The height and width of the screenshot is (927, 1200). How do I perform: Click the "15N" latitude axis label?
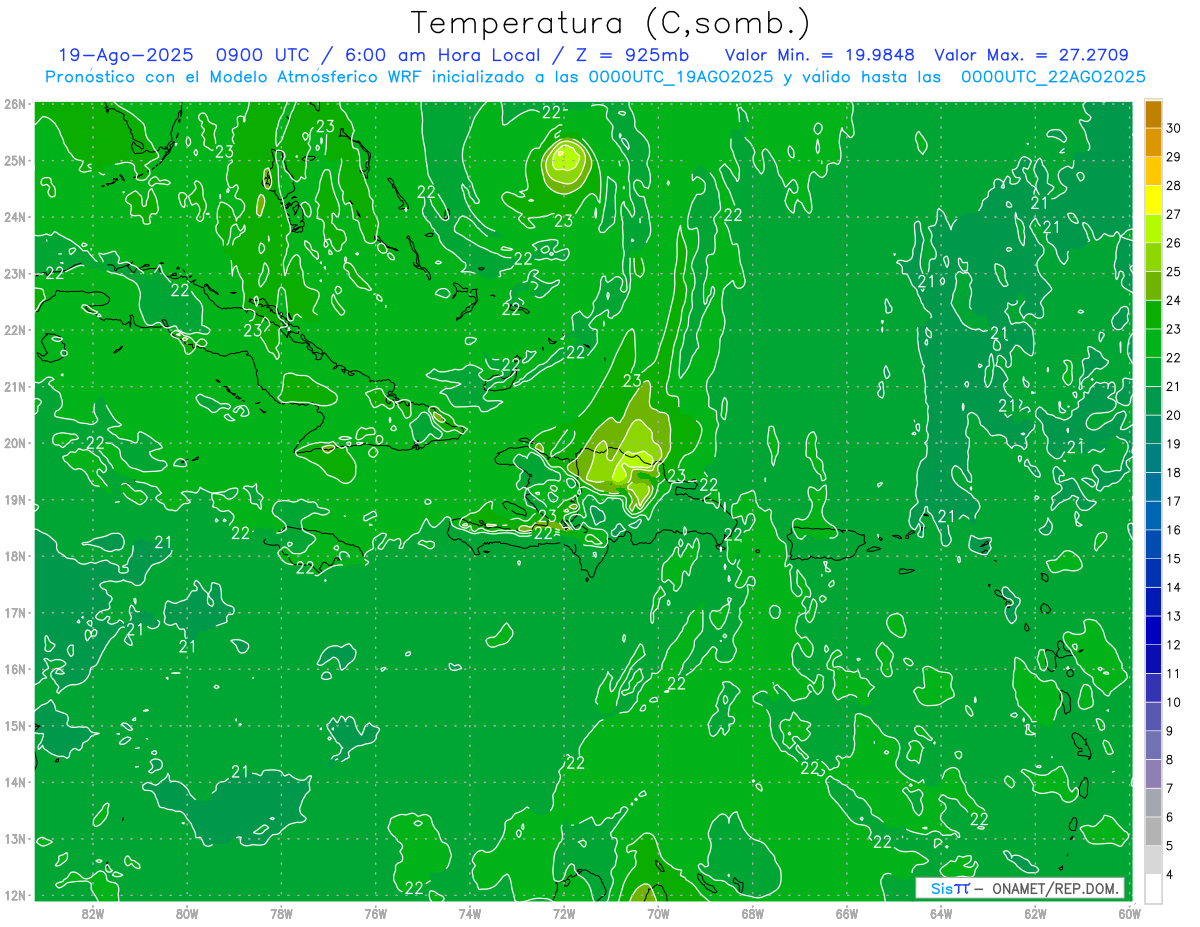(x=15, y=726)
